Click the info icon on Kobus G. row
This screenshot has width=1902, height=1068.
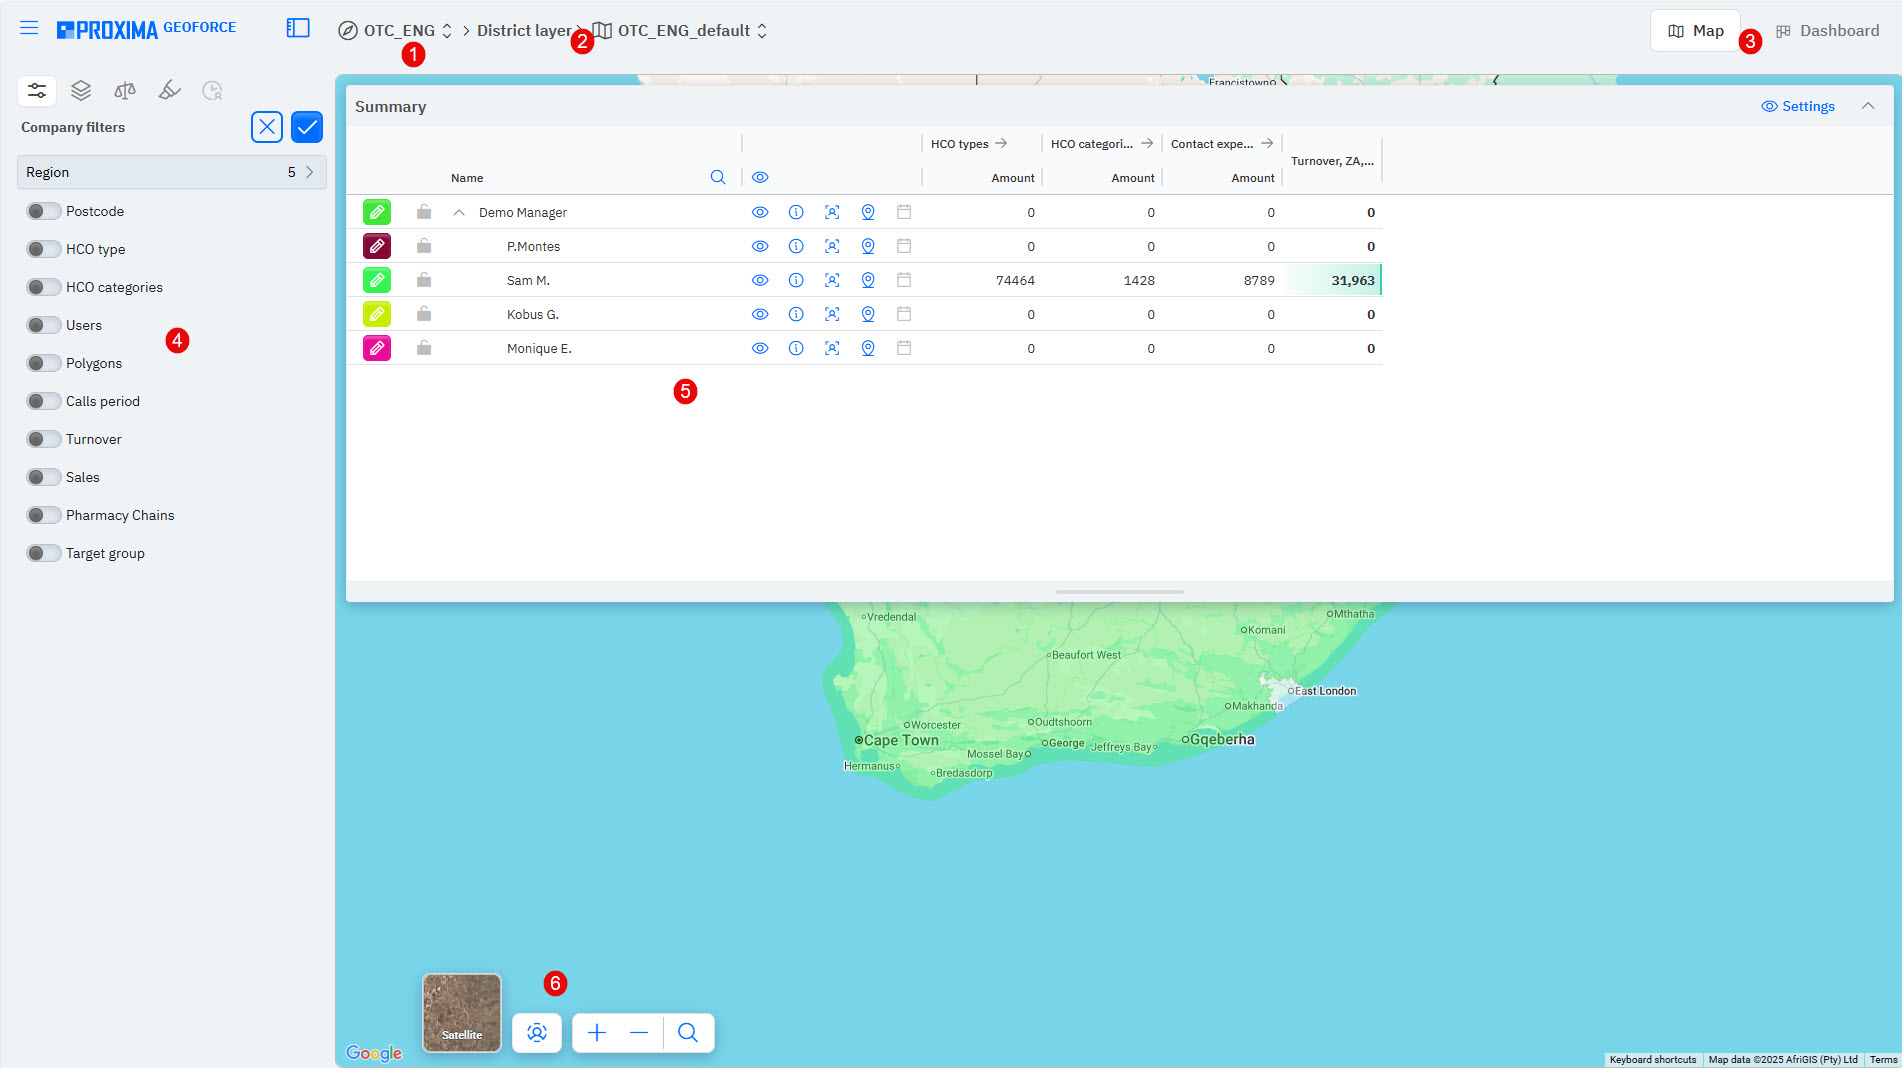click(796, 313)
